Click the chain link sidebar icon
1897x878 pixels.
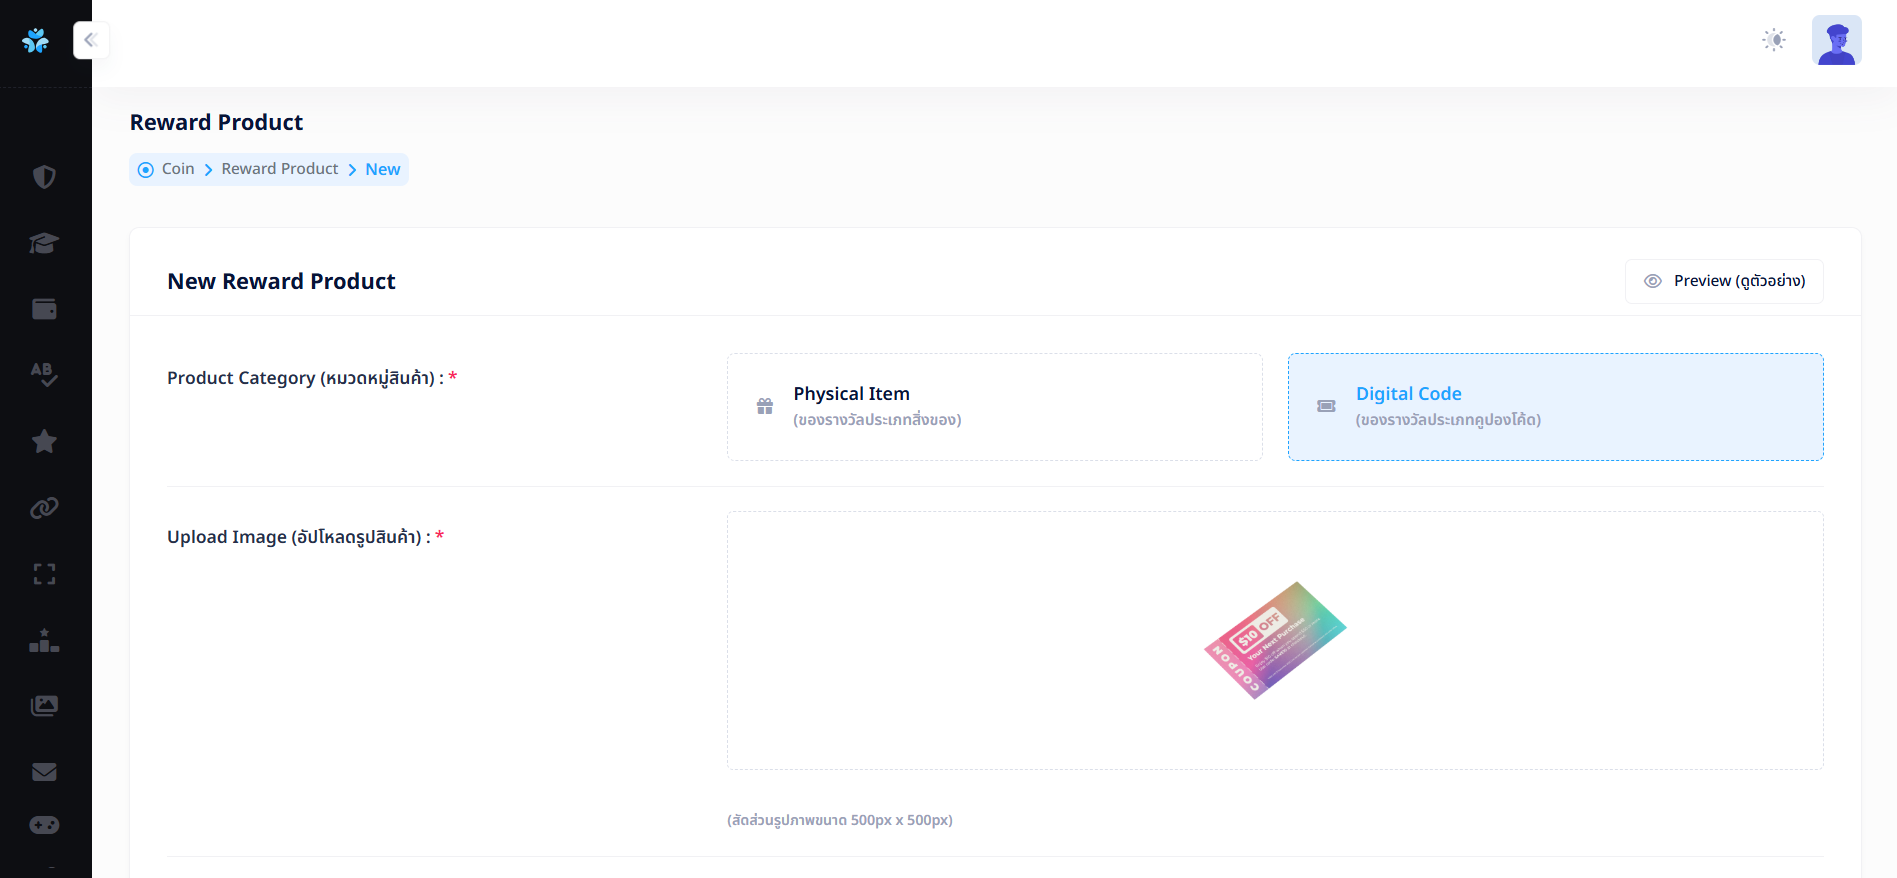(44, 508)
